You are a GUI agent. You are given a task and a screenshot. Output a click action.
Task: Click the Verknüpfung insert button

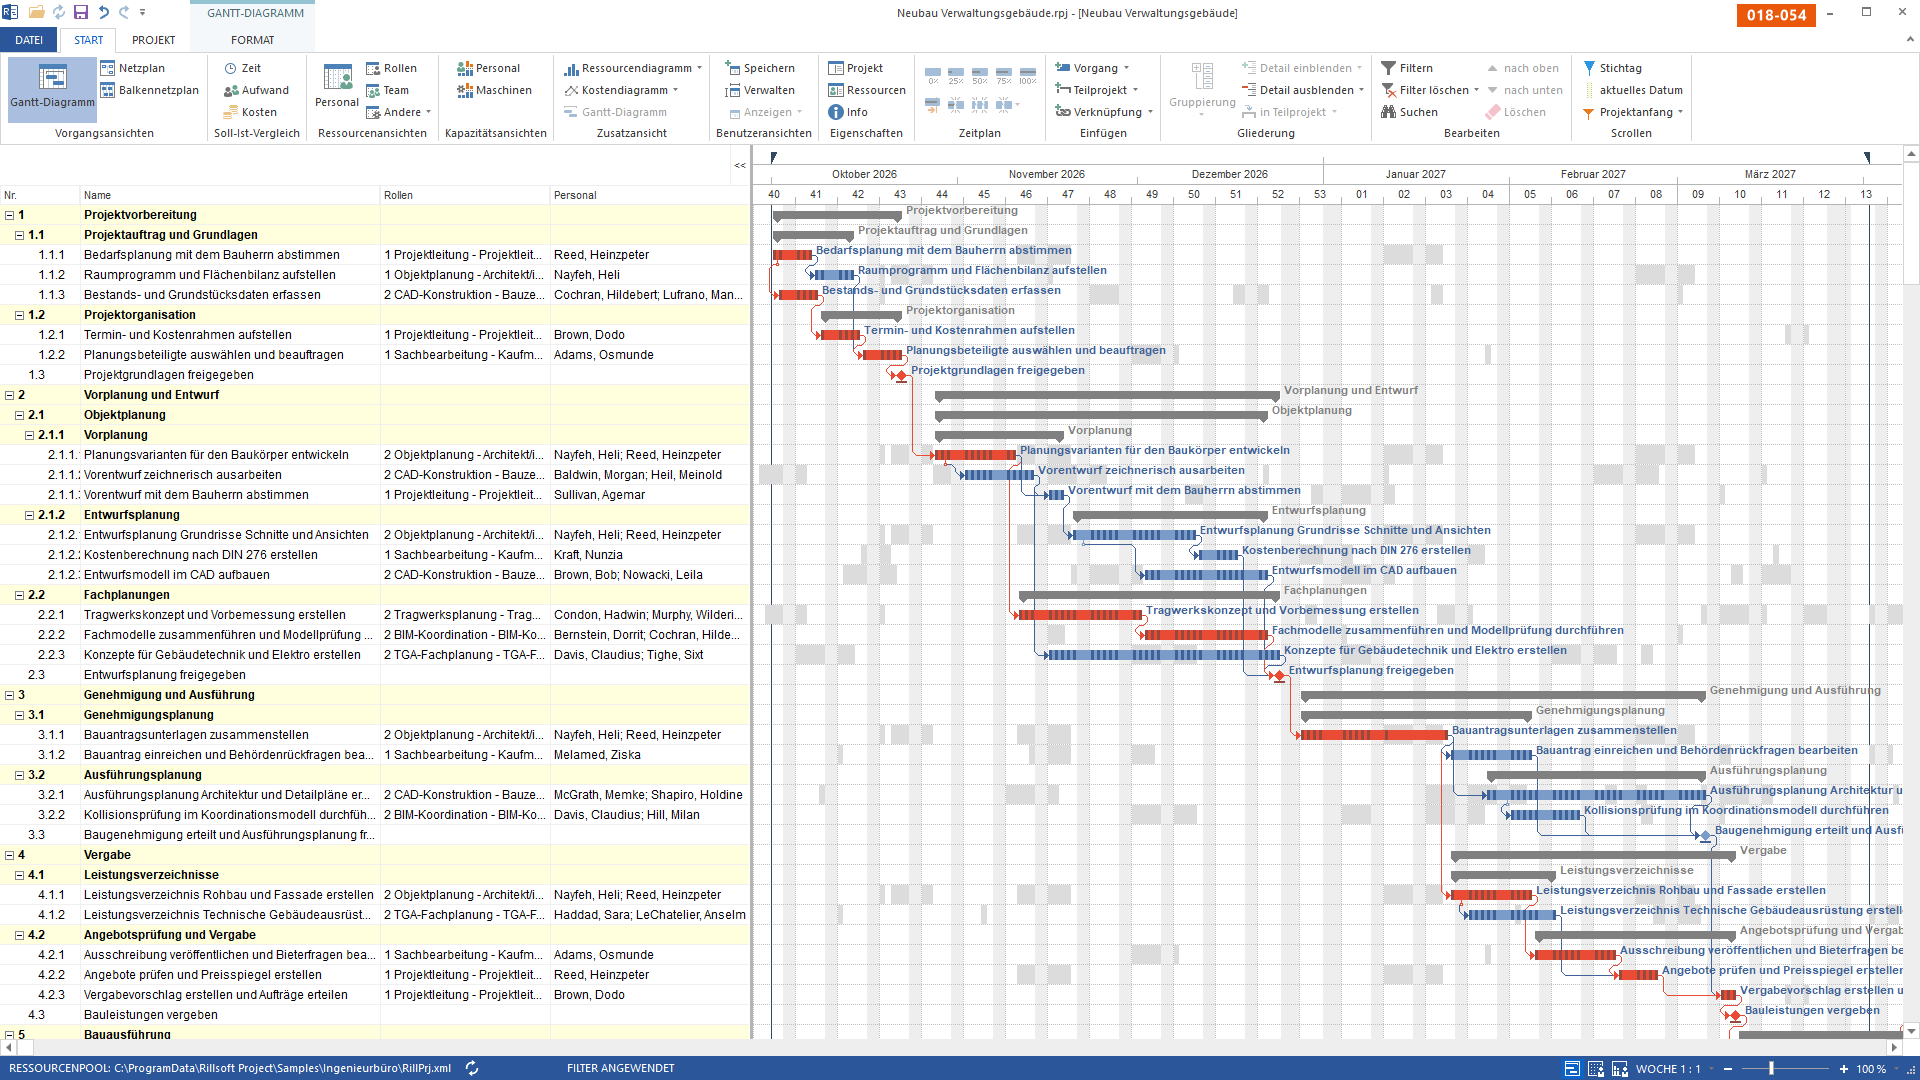1104,112
